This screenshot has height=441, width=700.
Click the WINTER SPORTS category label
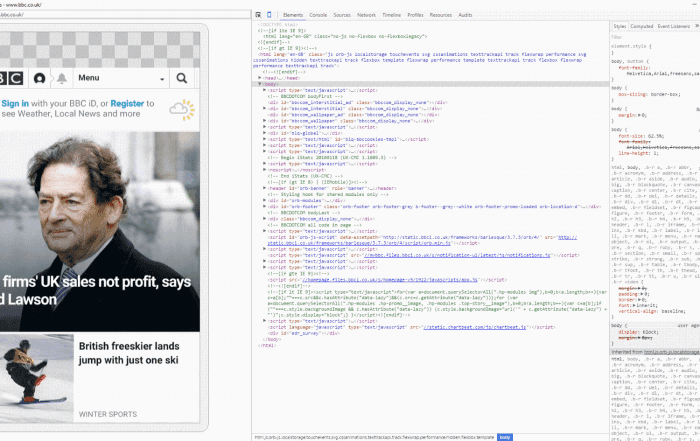tap(108, 414)
